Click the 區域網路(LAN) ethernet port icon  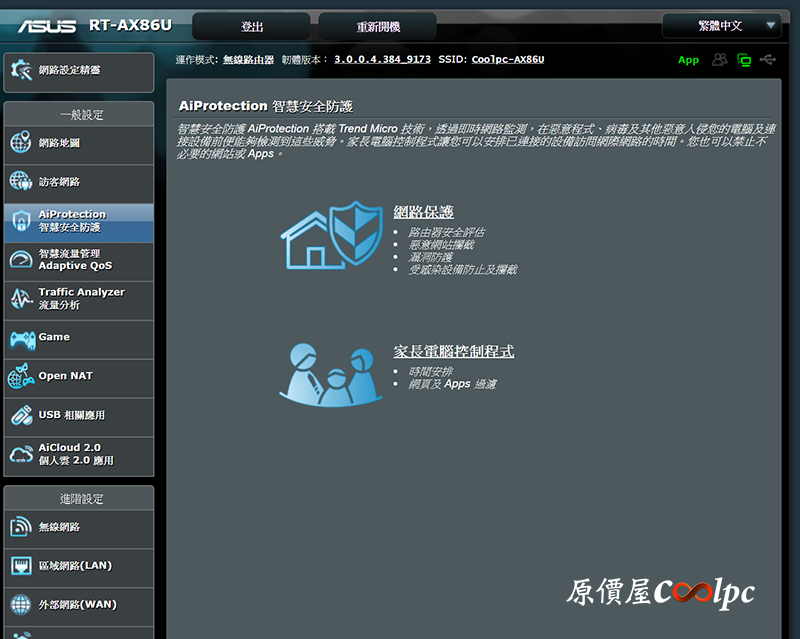[x=21, y=566]
